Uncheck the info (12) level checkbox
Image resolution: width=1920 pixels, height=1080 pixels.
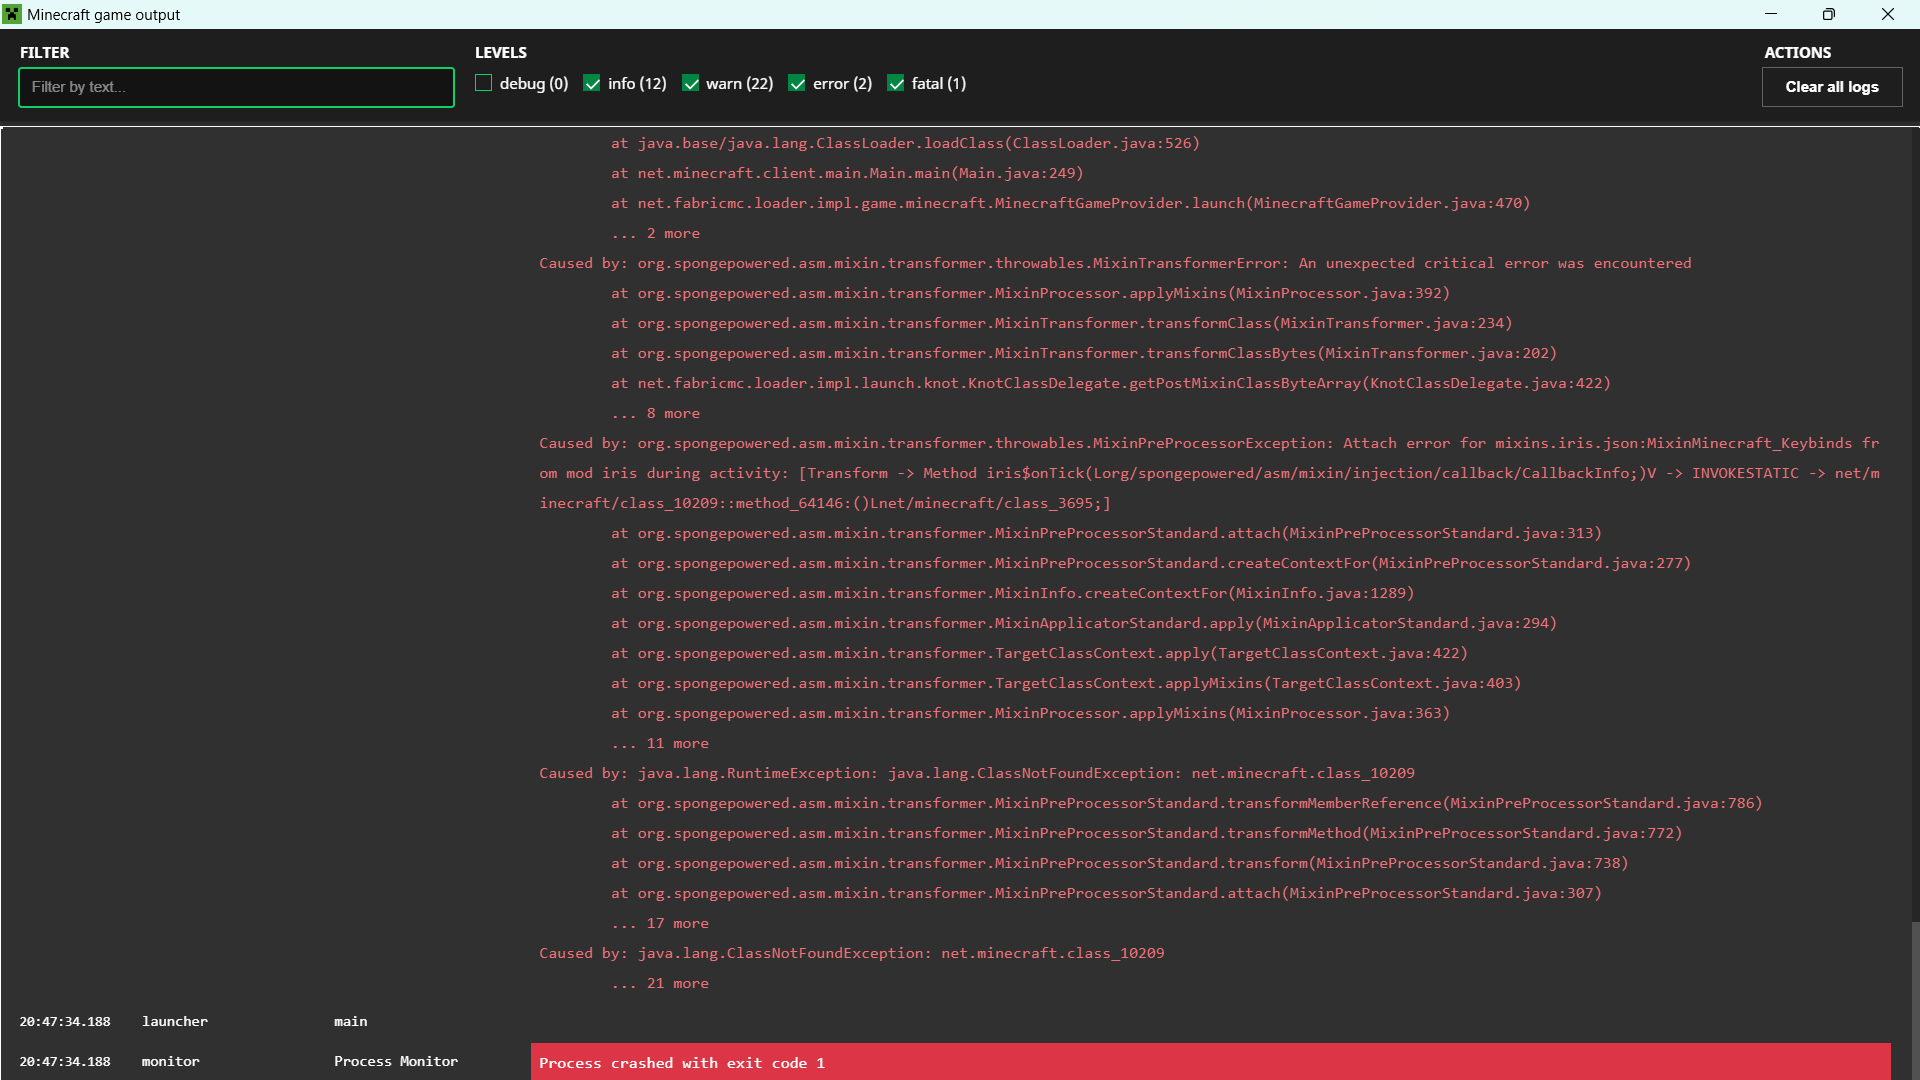click(592, 83)
